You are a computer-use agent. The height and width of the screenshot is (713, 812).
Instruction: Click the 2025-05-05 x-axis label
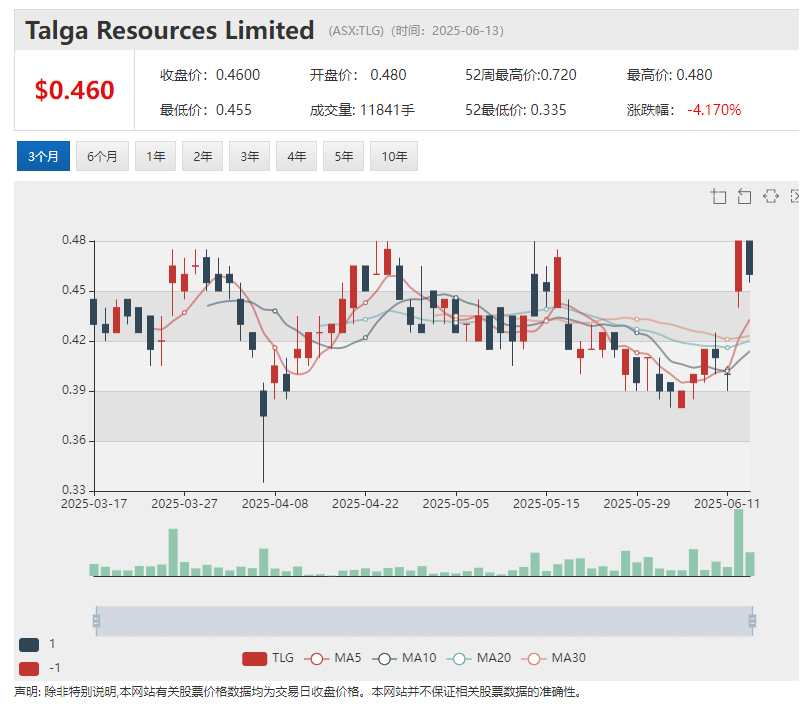(456, 504)
